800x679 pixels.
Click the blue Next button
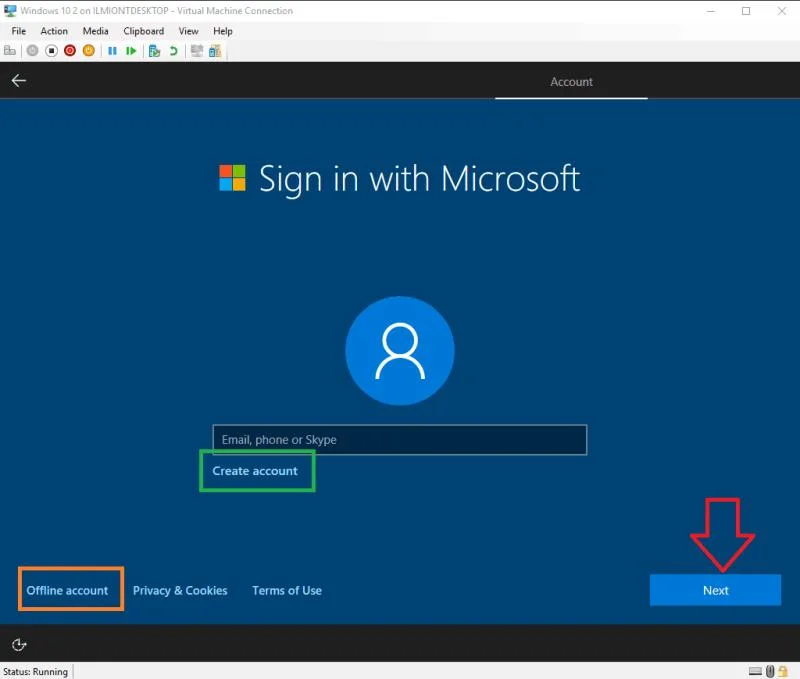click(x=715, y=590)
